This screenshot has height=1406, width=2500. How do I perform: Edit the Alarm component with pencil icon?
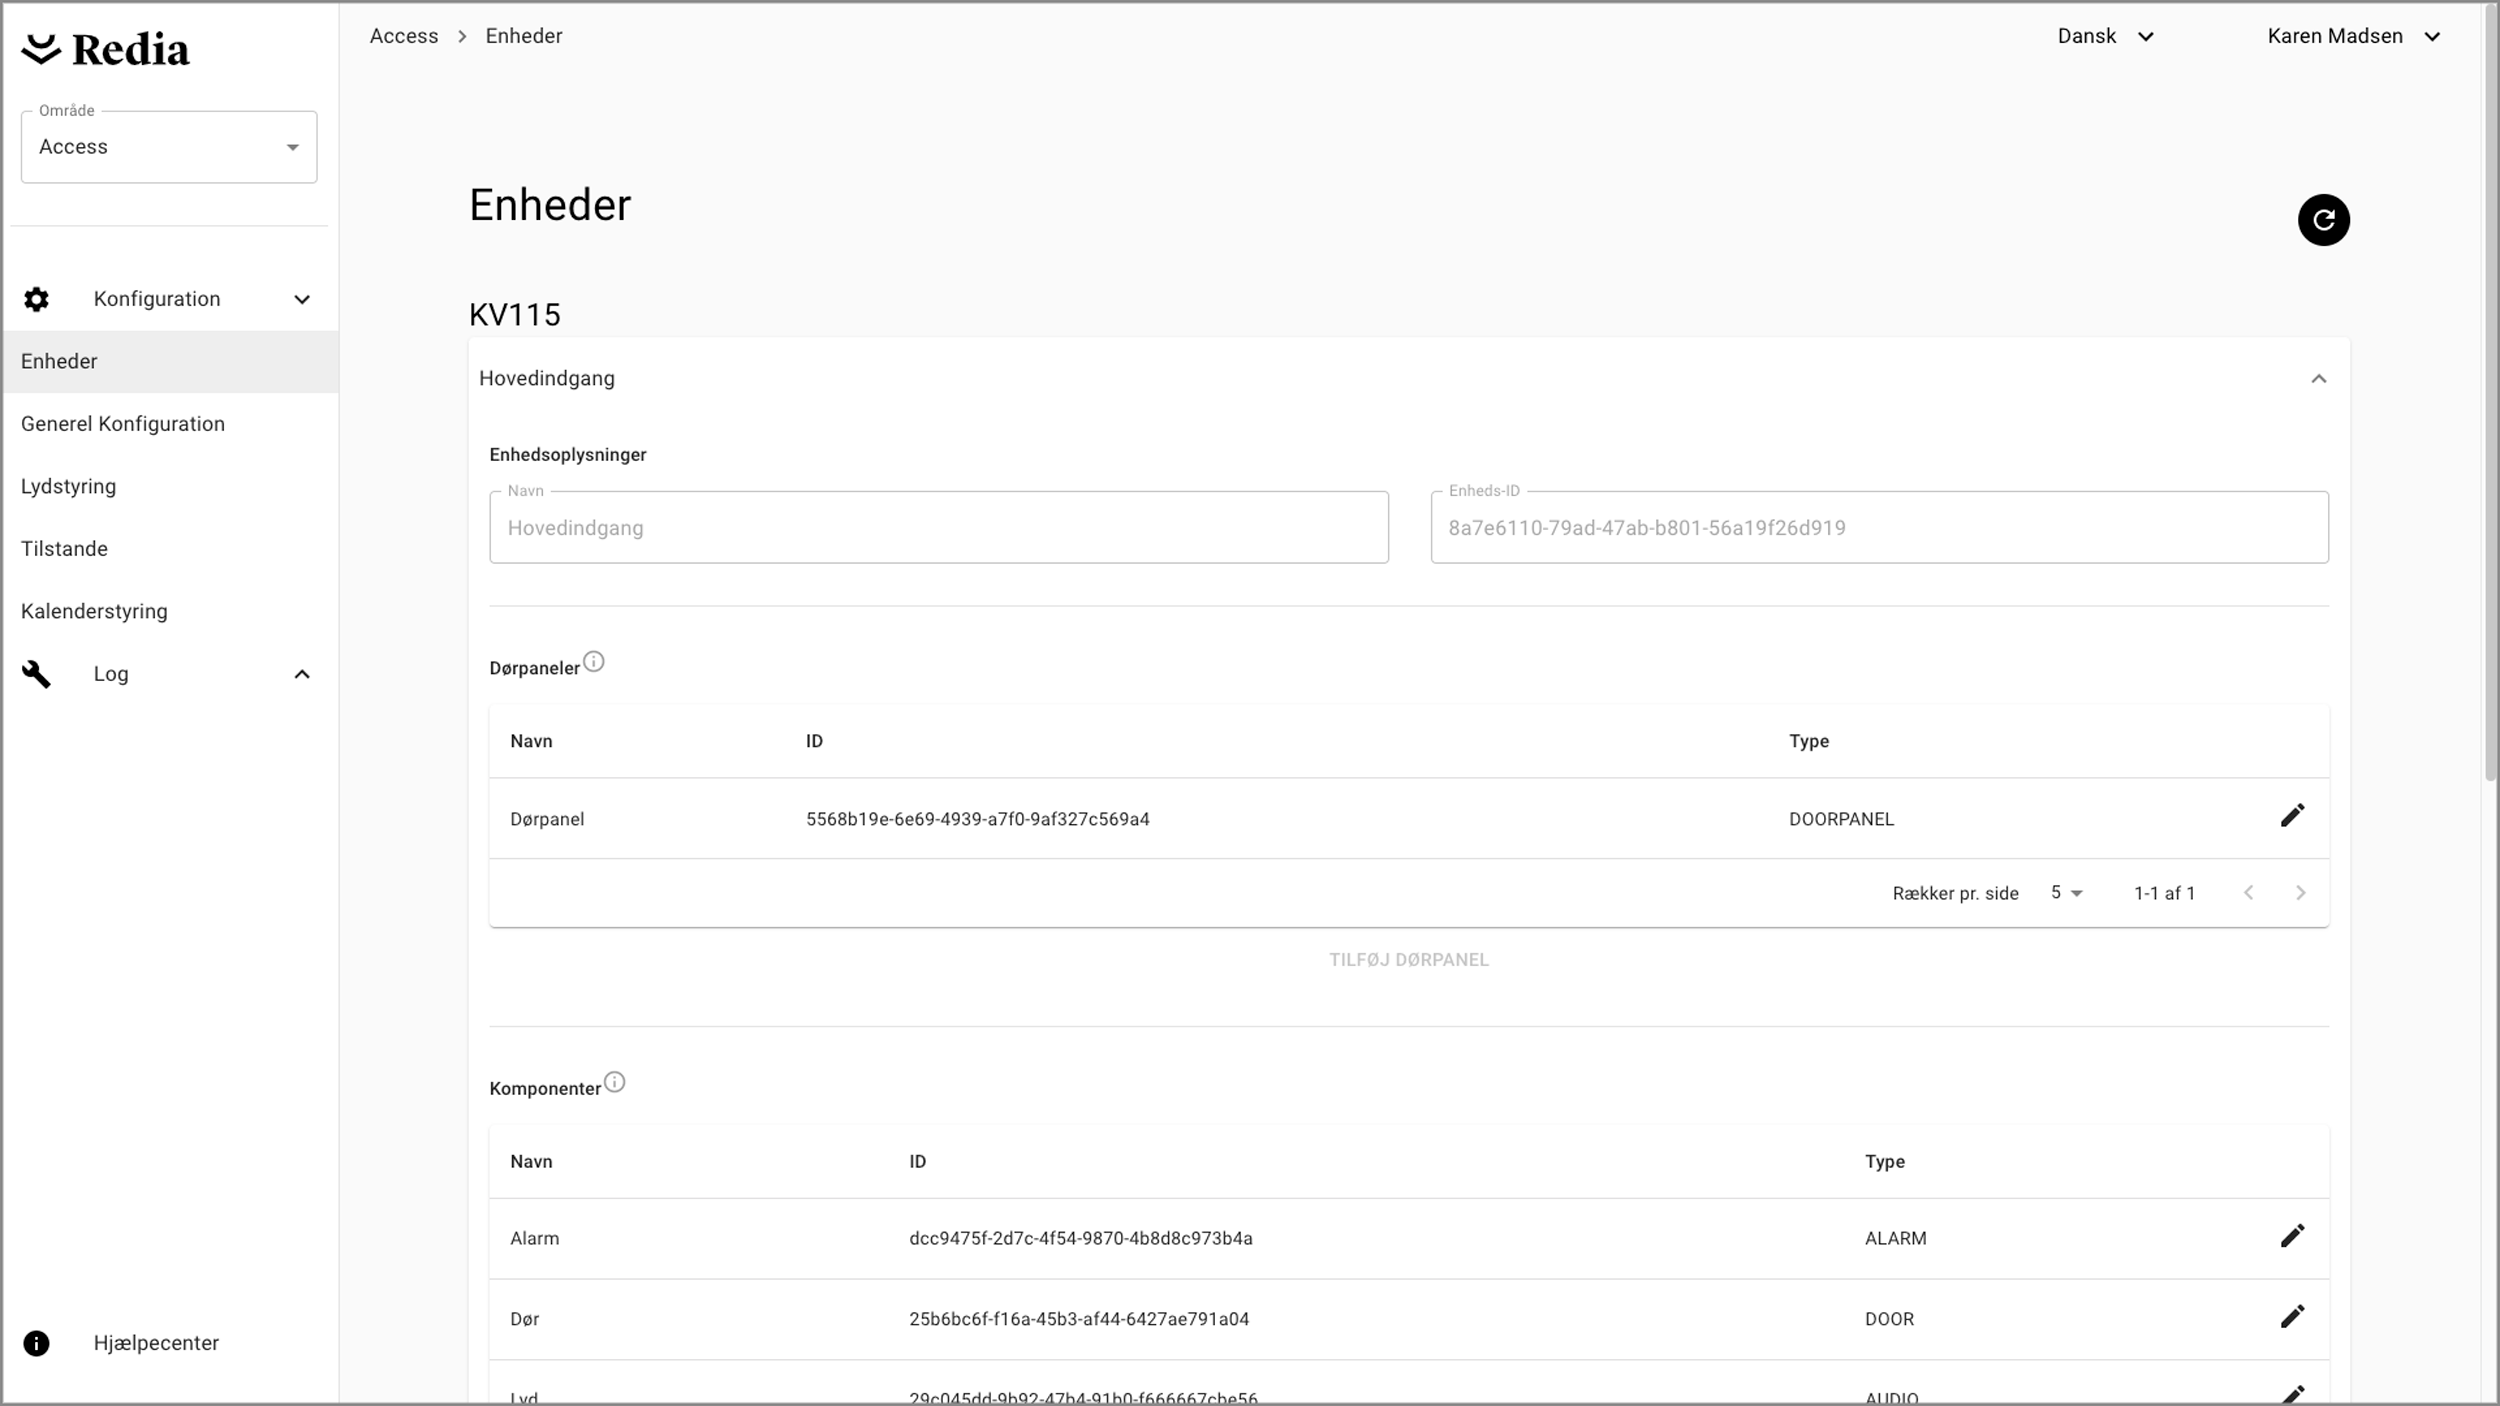[2291, 1236]
